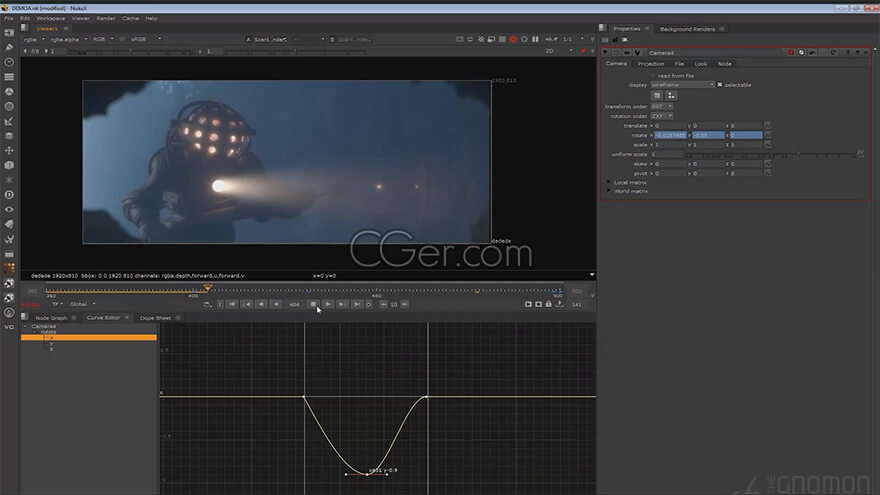The height and width of the screenshot is (495, 880).
Task: Open the Deep nodes toolbar menu
Action: (9, 195)
